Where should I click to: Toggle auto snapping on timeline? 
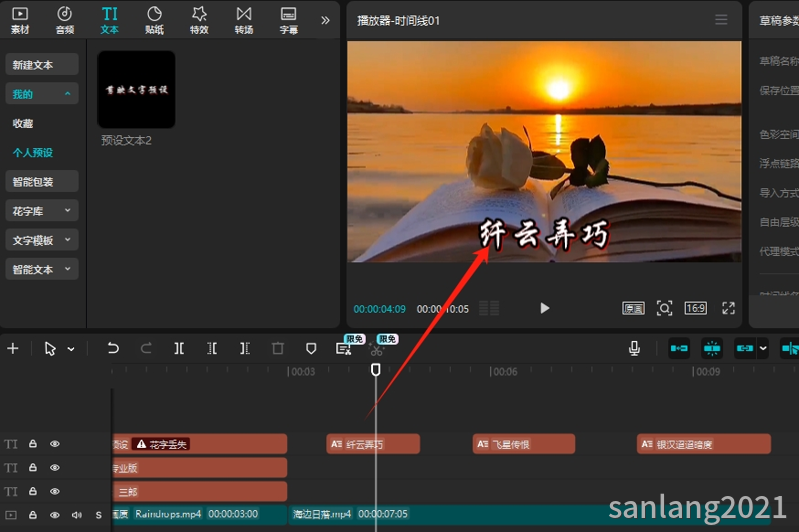[x=712, y=349]
